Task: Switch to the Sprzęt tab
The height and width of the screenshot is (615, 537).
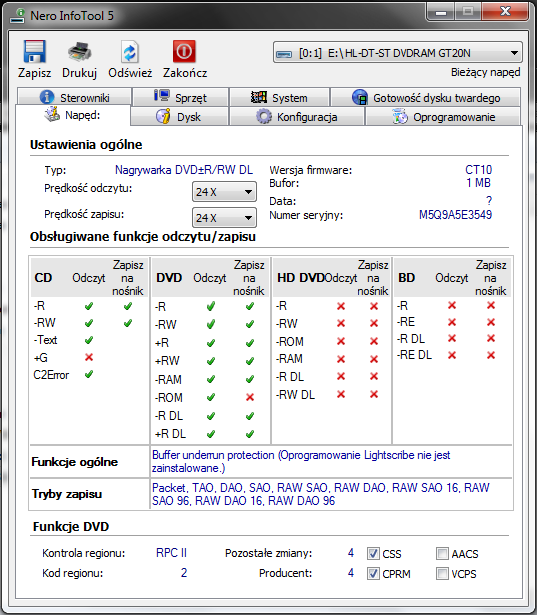Action: click(x=180, y=97)
